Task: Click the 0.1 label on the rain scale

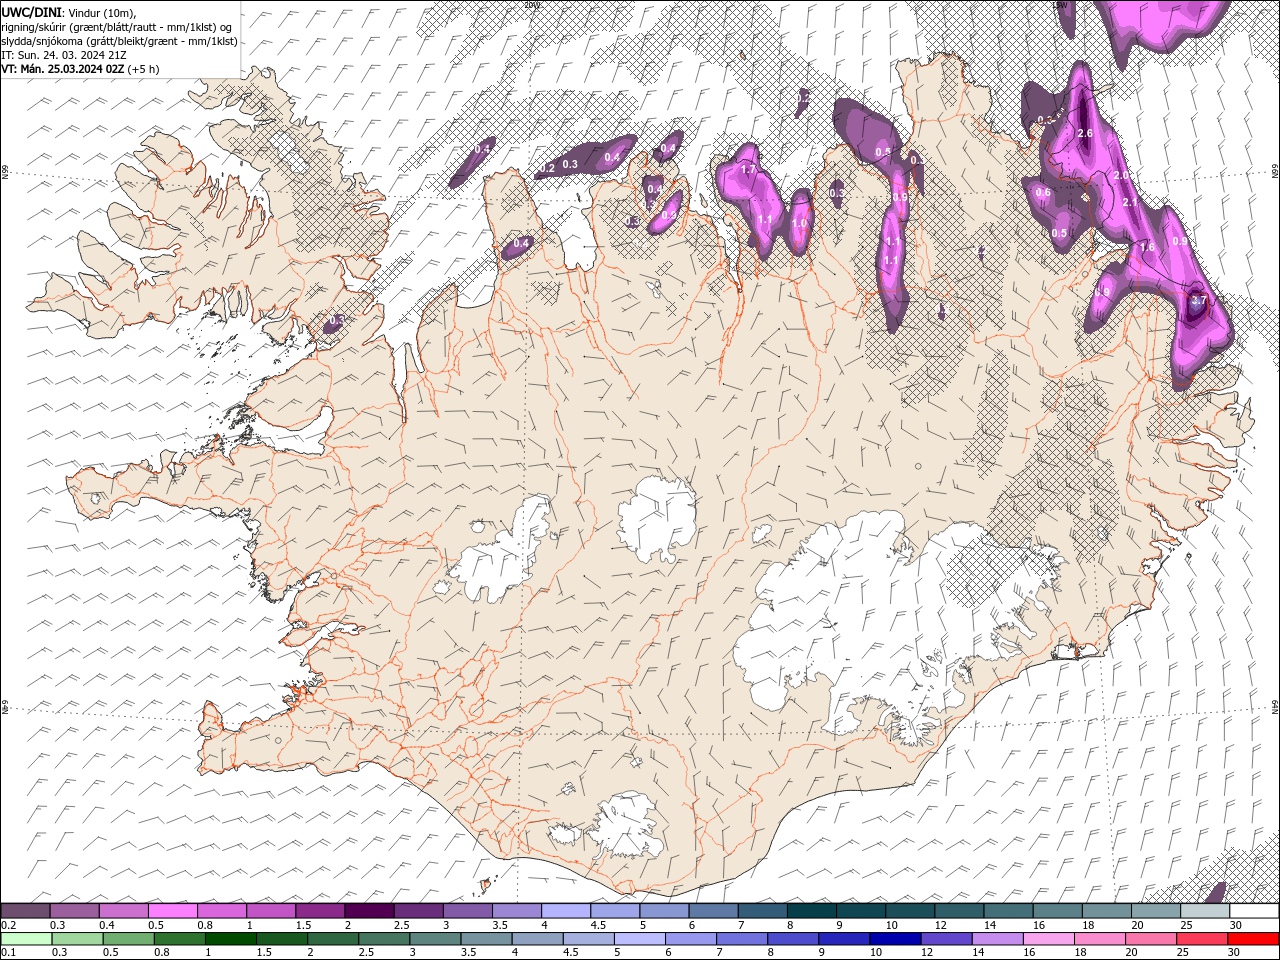Action: click(8, 953)
